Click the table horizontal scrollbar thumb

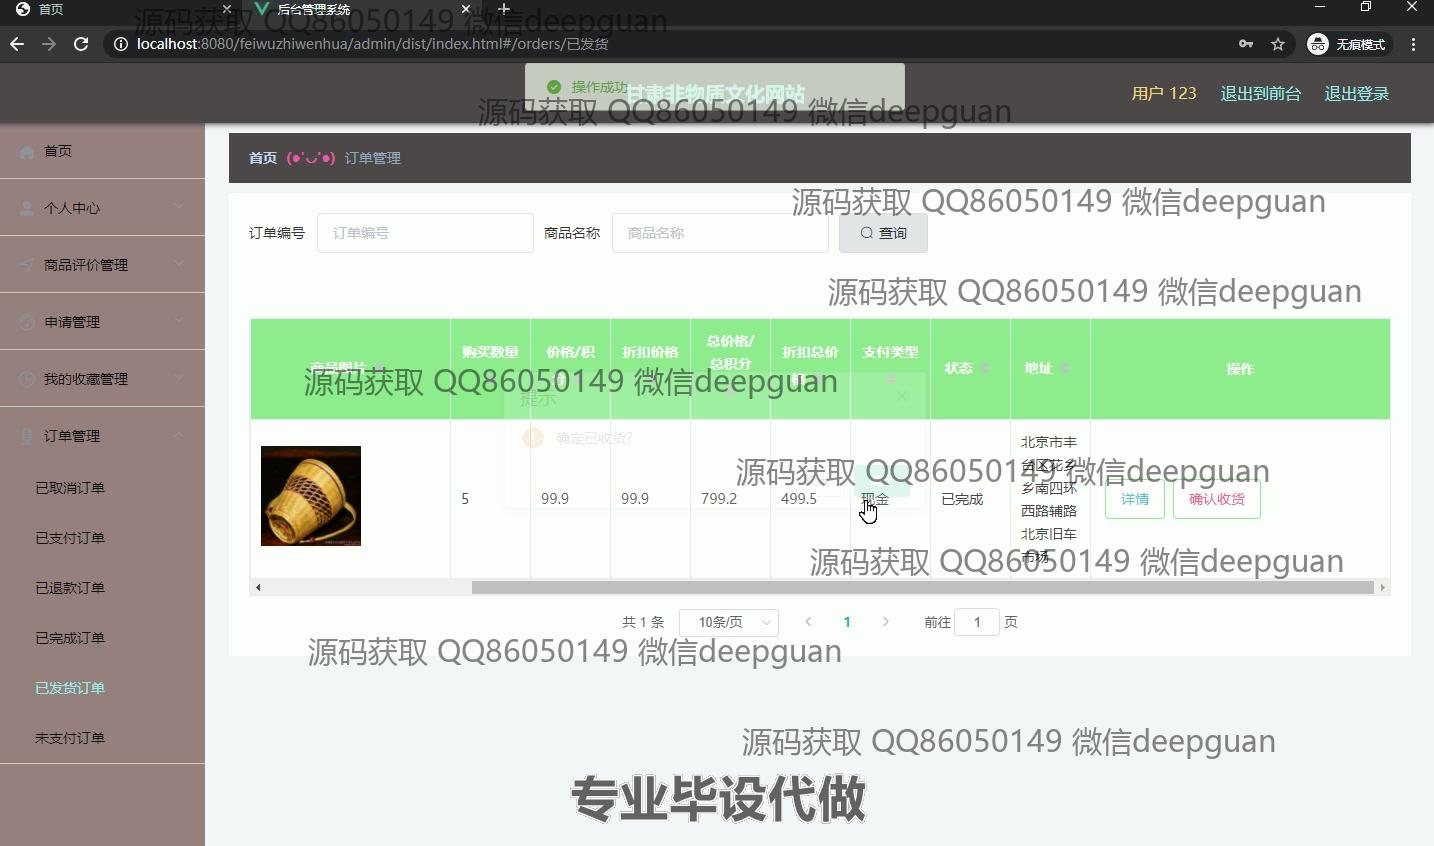pyautogui.click(x=923, y=587)
